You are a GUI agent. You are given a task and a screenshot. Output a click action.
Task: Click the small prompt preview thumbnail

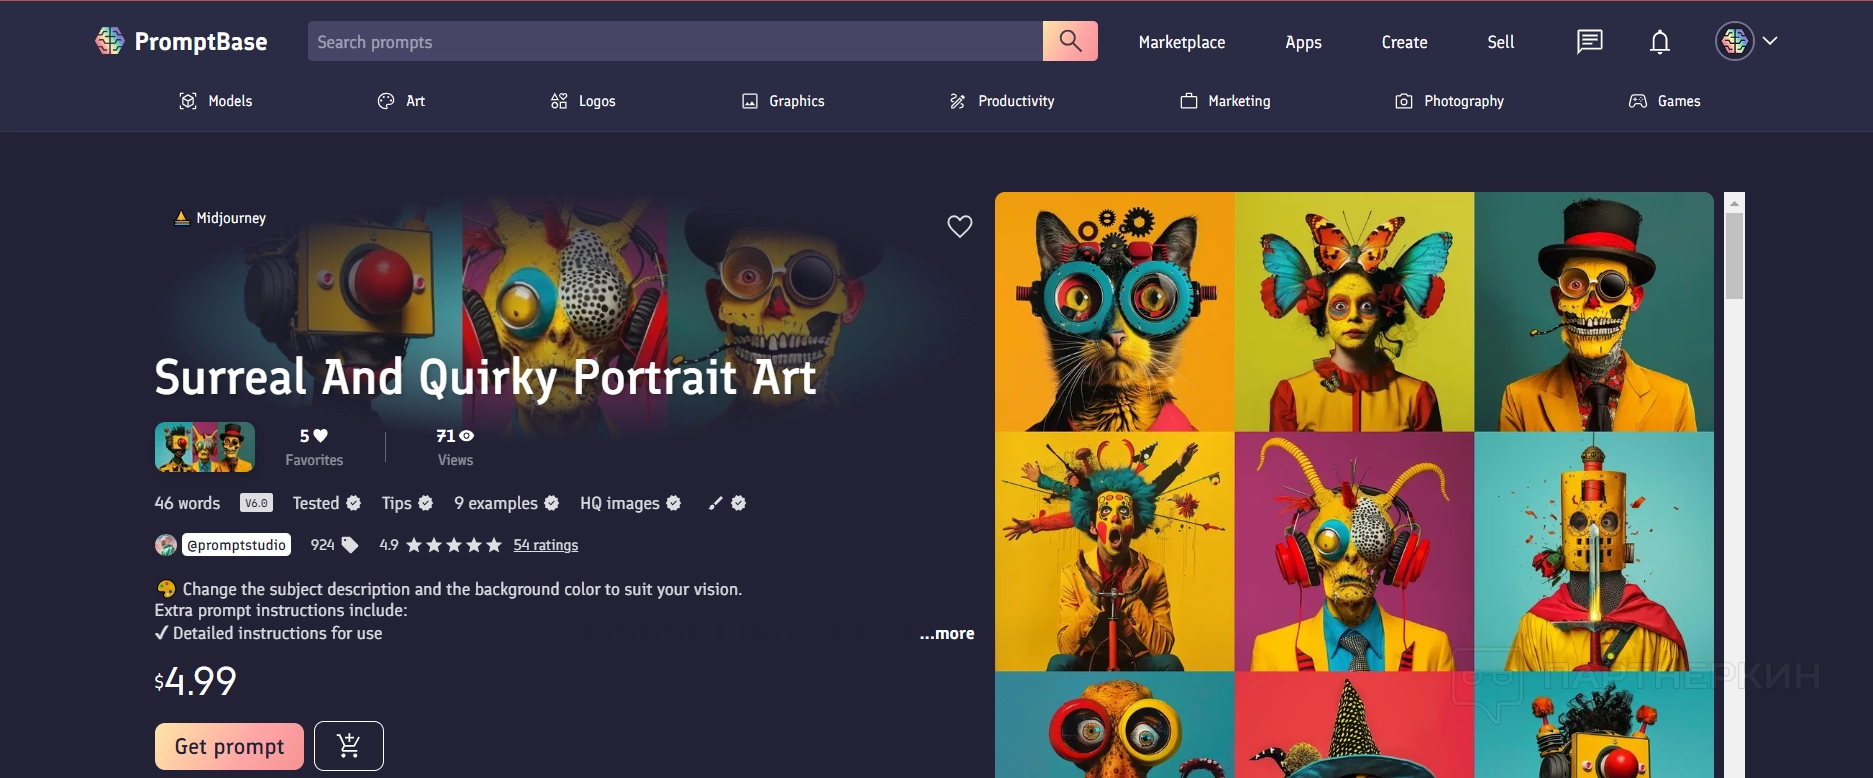[205, 447]
